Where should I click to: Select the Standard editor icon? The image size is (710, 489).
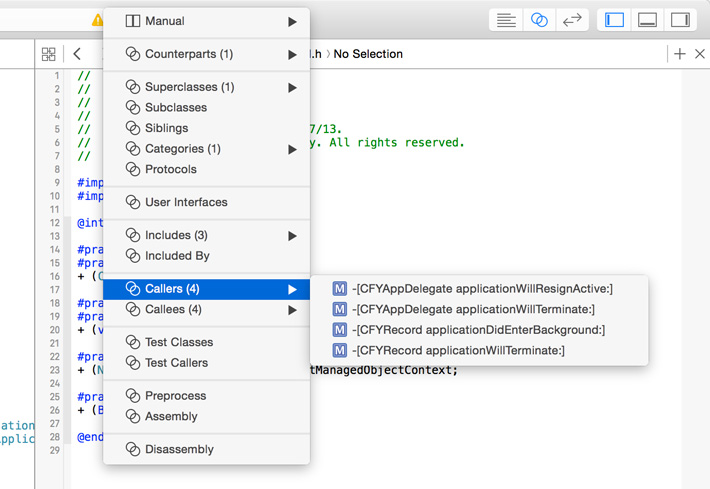pos(507,20)
